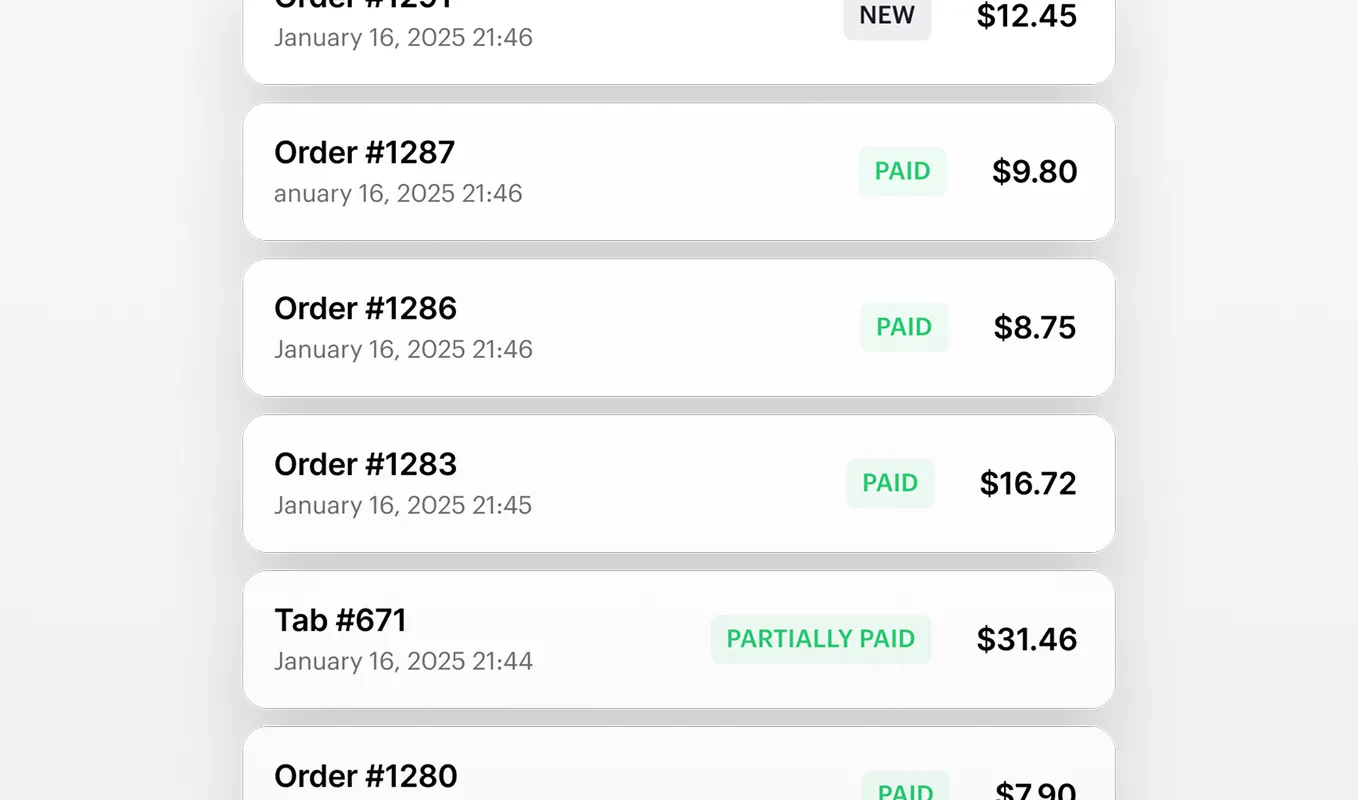Viewport: 1358px width, 800px height.
Task: Click the $31.46 amount on Tab #671
Action: tap(1027, 638)
